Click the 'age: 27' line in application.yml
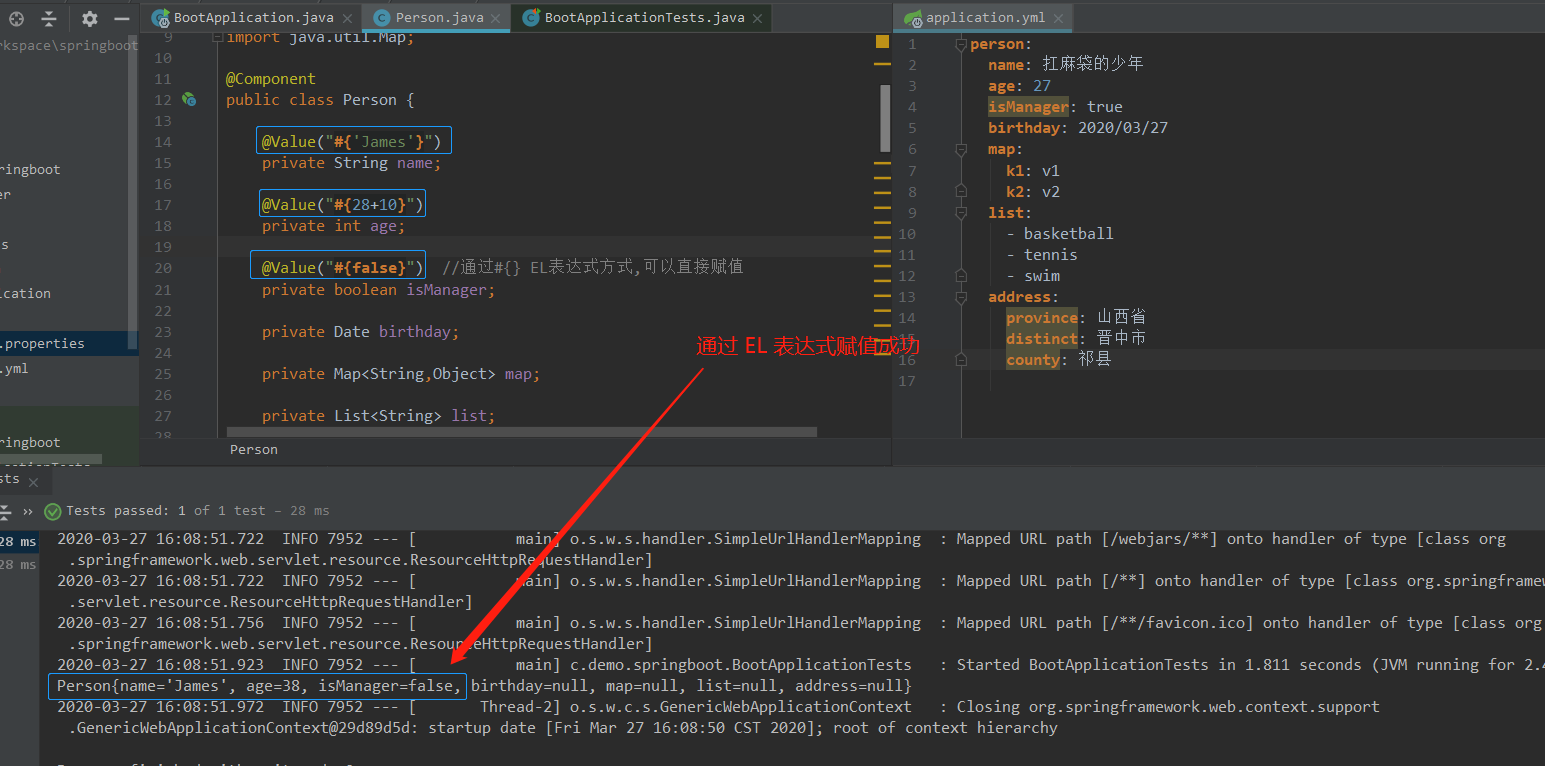Viewport: 1545px width, 766px height. 1019,86
